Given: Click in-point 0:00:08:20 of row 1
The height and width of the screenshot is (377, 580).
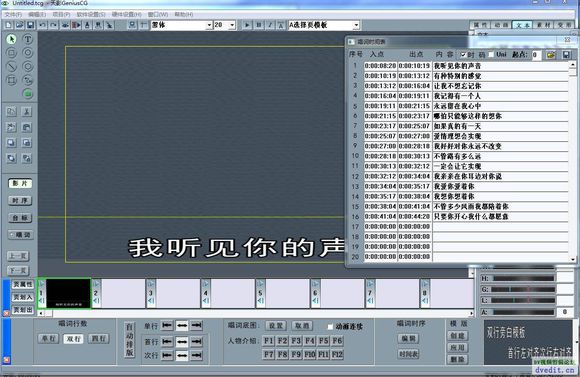Looking at the screenshot, I should [380, 66].
